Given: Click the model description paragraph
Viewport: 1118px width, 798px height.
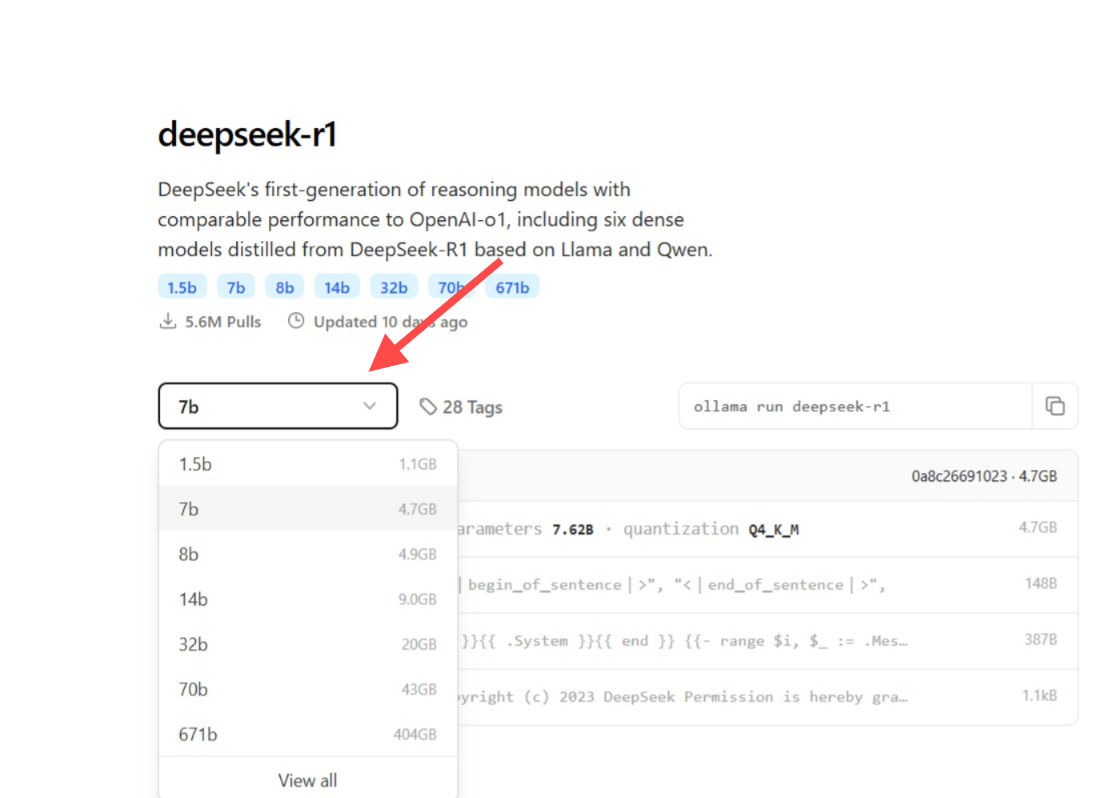Looking at the screenshot, I should (435, 219).
